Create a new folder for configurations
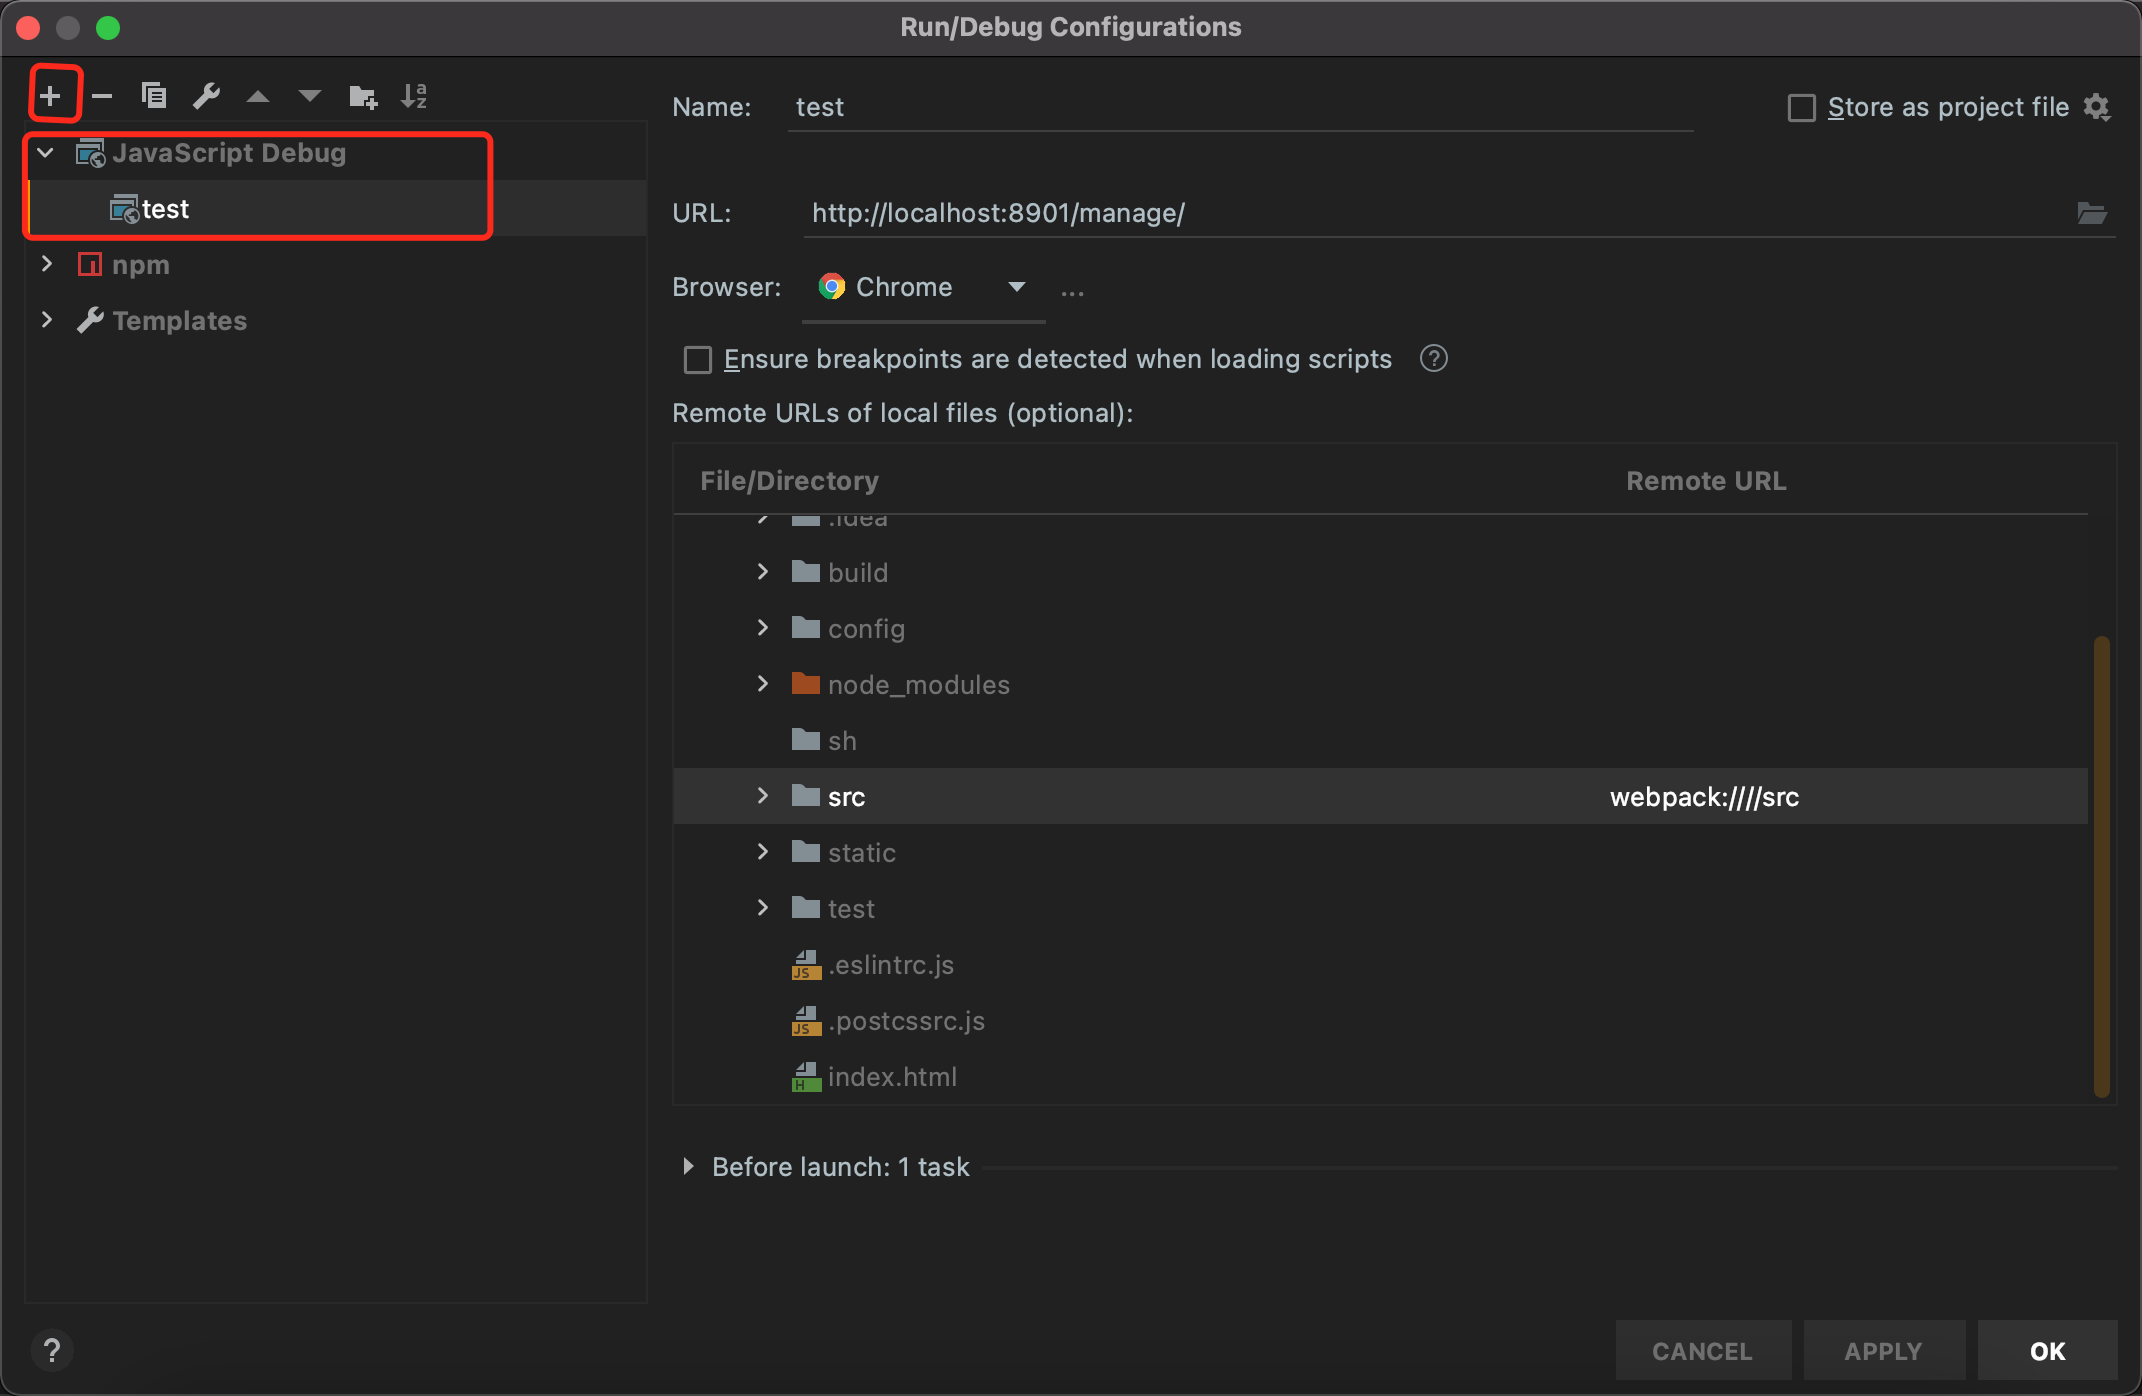 point(362,96)
